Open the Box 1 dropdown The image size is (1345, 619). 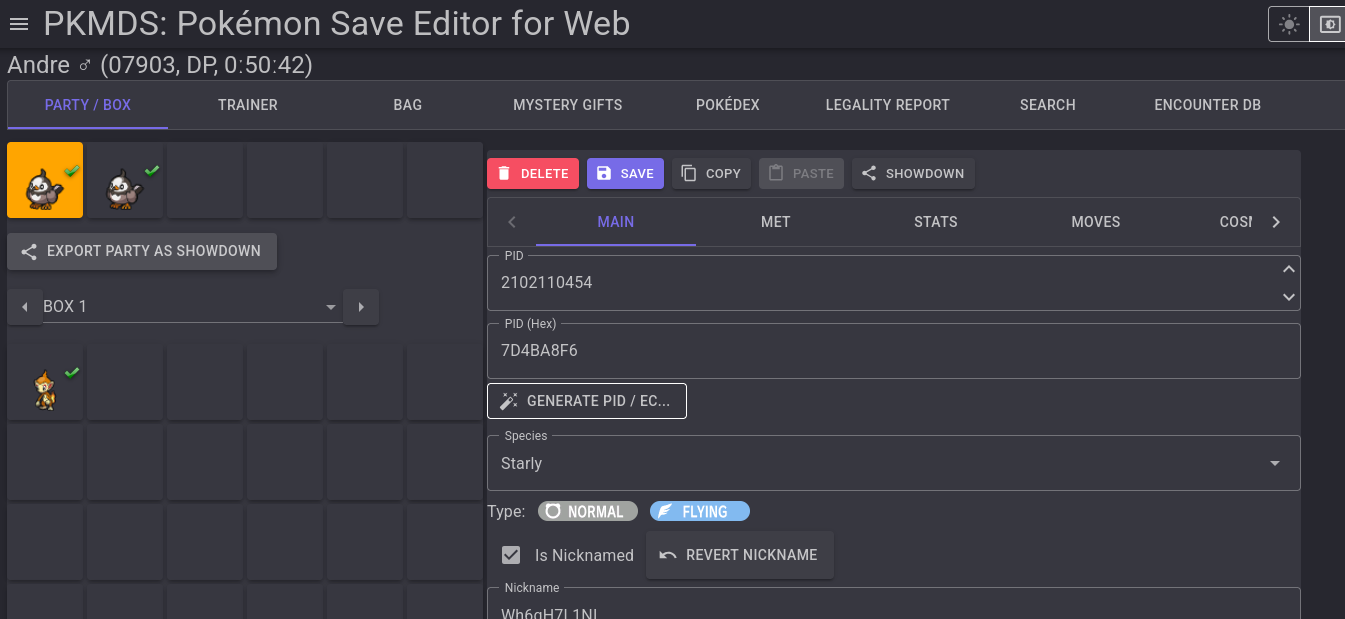[x=190, y=307]
